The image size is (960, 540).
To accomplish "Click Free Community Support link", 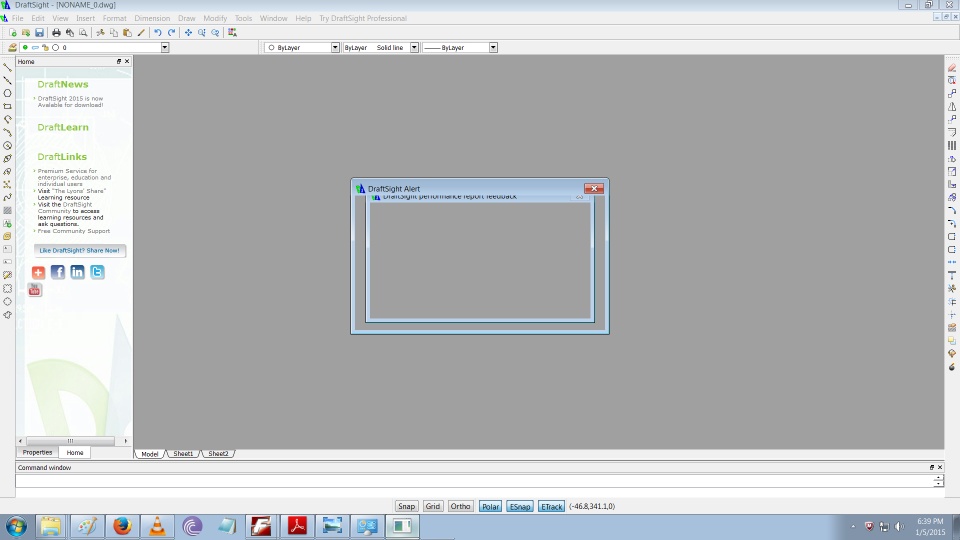I will 74,231.
